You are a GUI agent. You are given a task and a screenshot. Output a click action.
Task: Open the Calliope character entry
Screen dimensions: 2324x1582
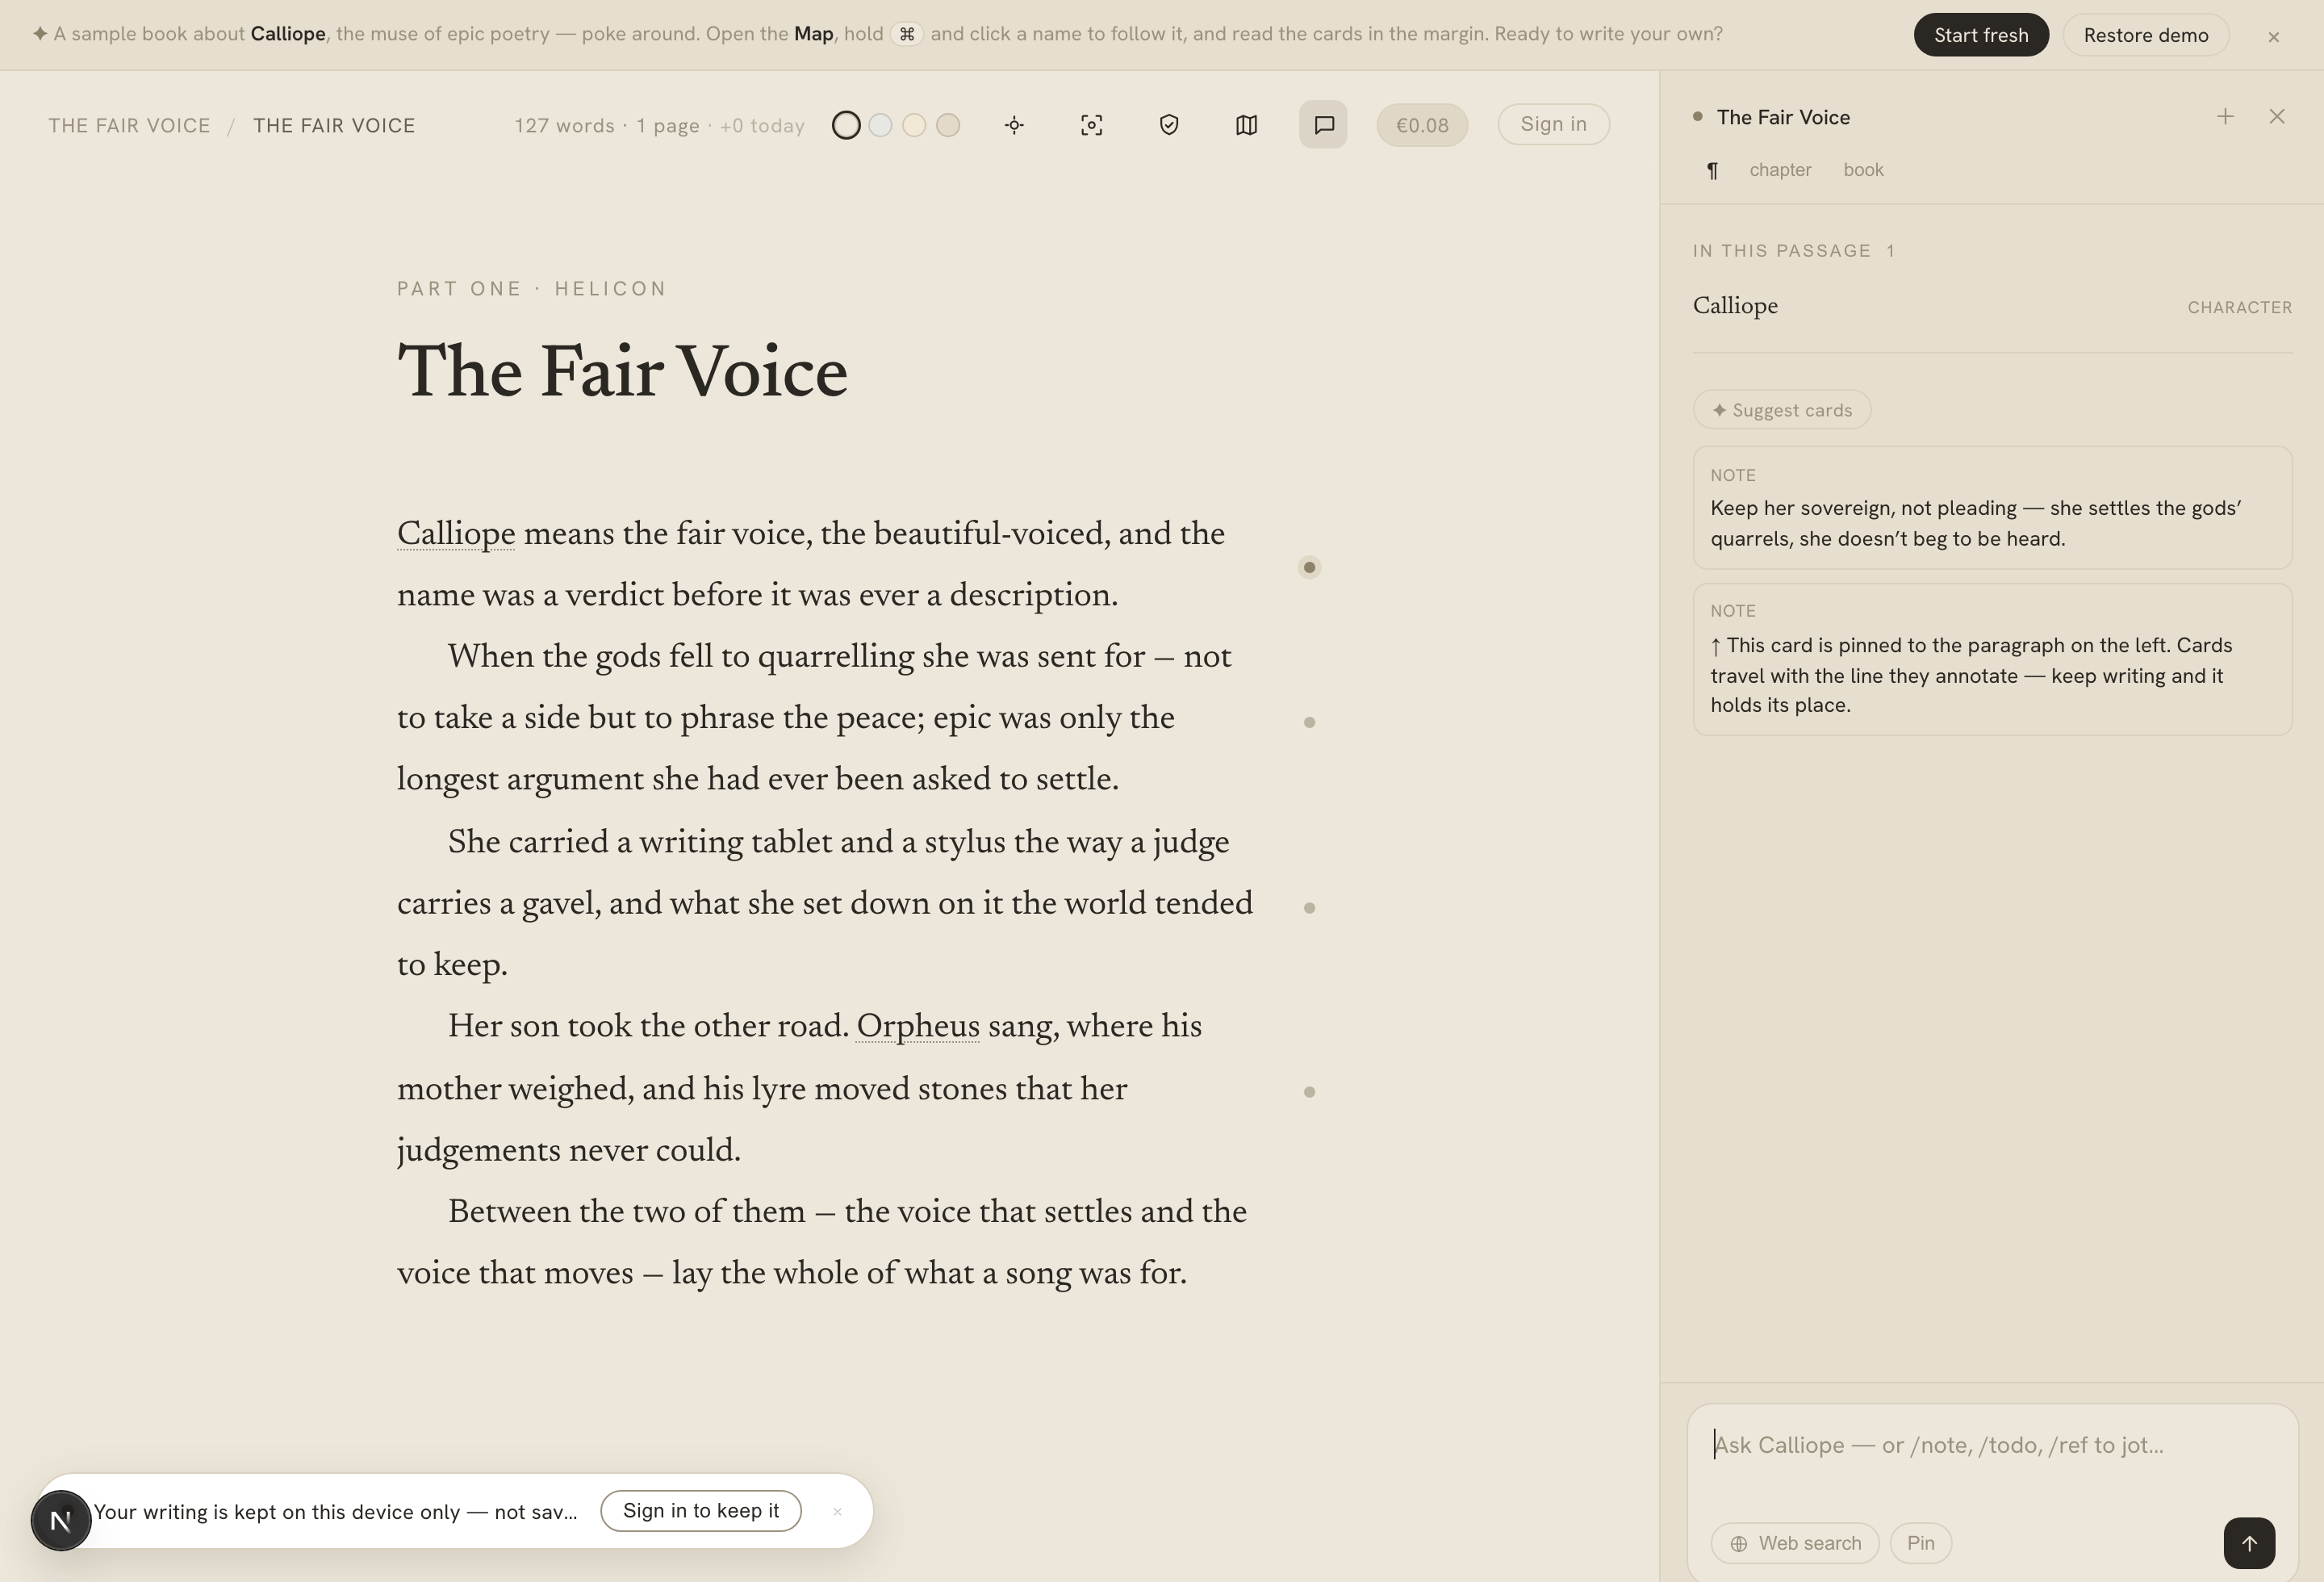[x=1992, y=306]
